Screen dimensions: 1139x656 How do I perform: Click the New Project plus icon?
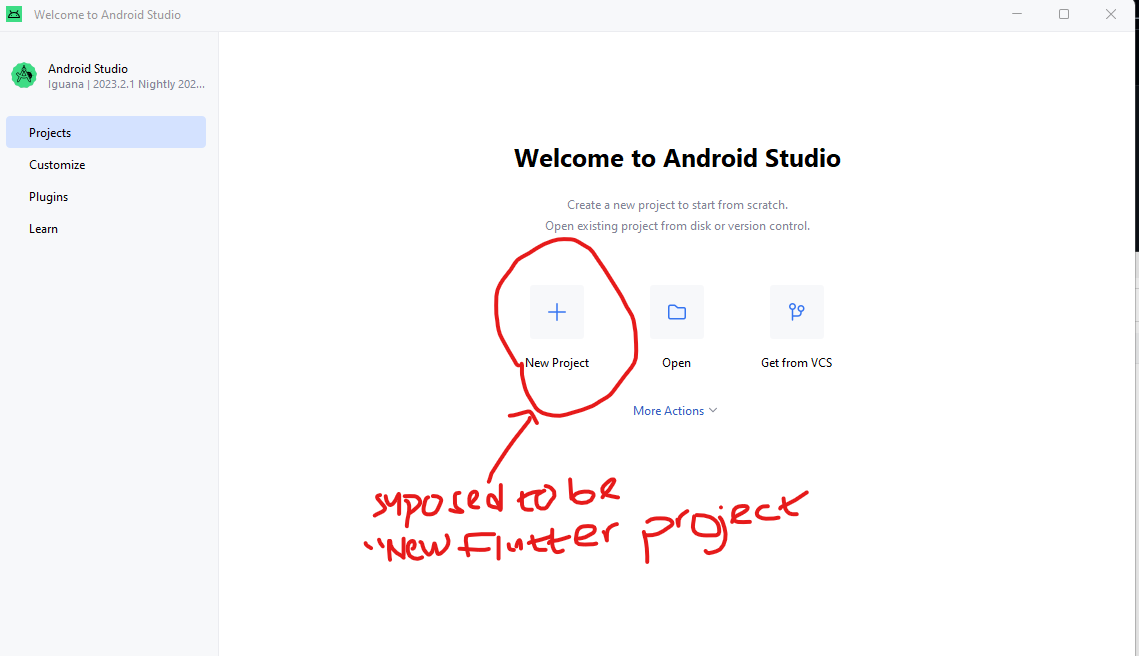(x=556, y=311)
